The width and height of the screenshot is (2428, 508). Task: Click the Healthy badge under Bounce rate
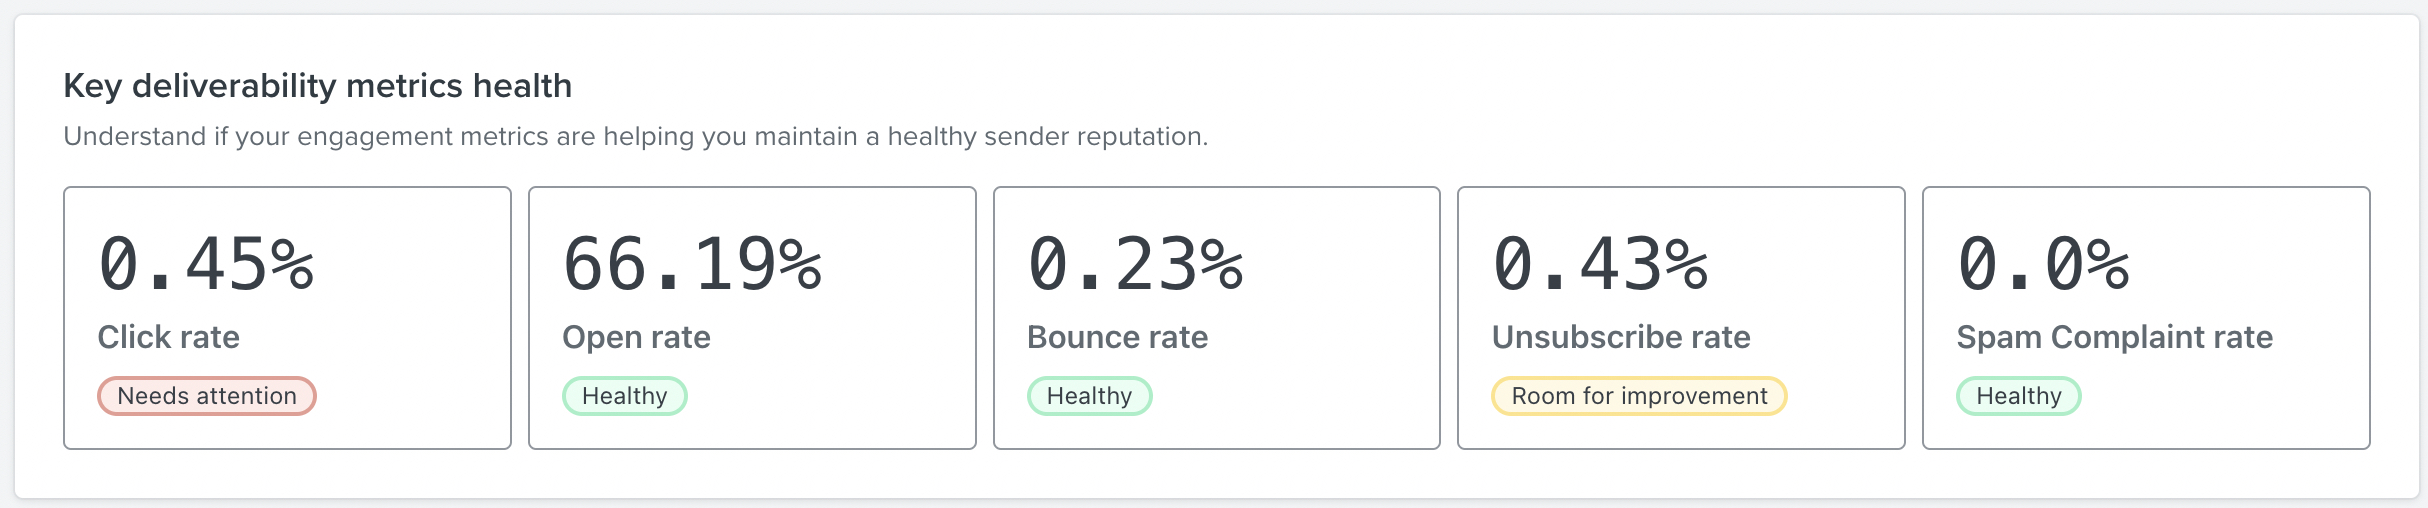coord(1089,396)
